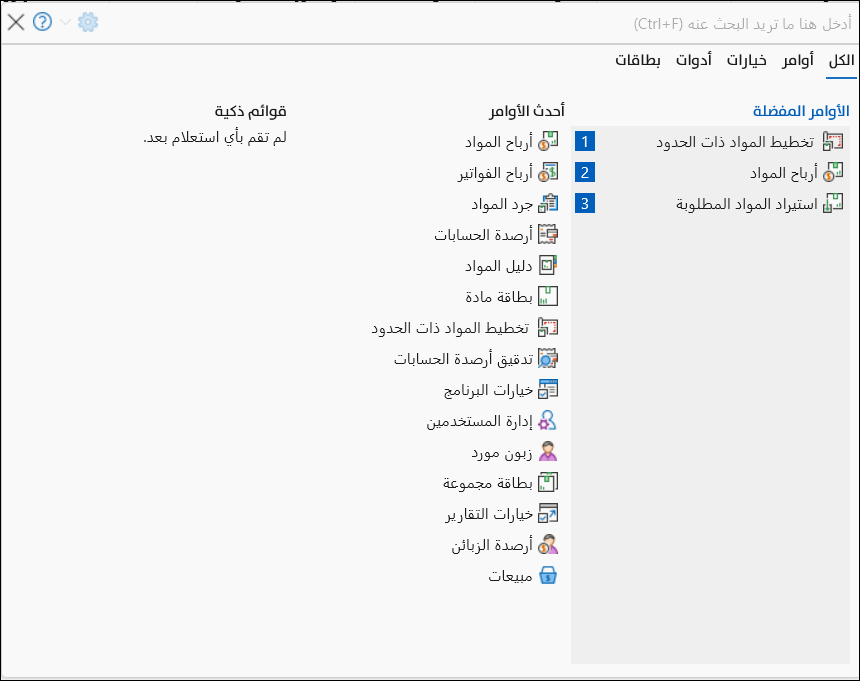
Task: Open the help question mark icon
Action: pos(42,22)
